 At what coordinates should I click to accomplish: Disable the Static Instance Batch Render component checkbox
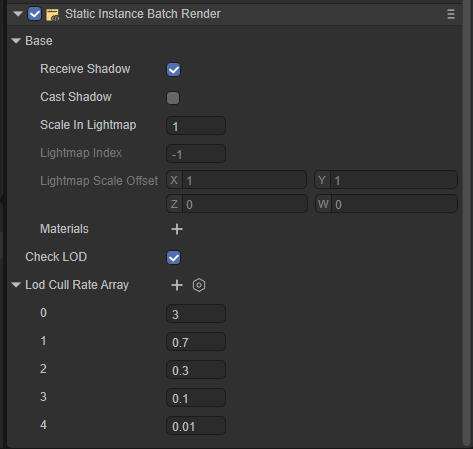tap(35, 14)
